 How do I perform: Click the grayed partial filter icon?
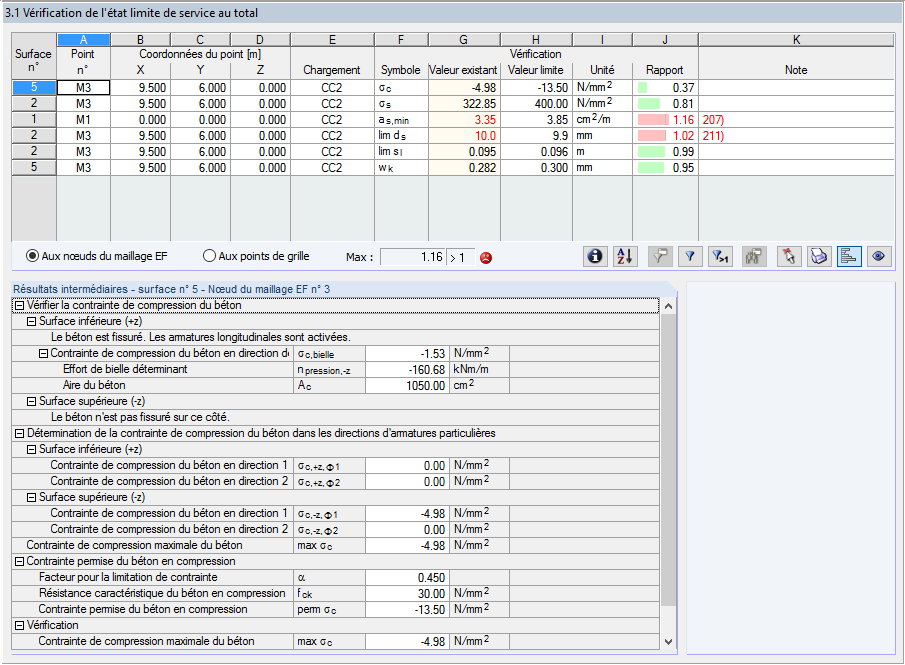pos(660,256)
